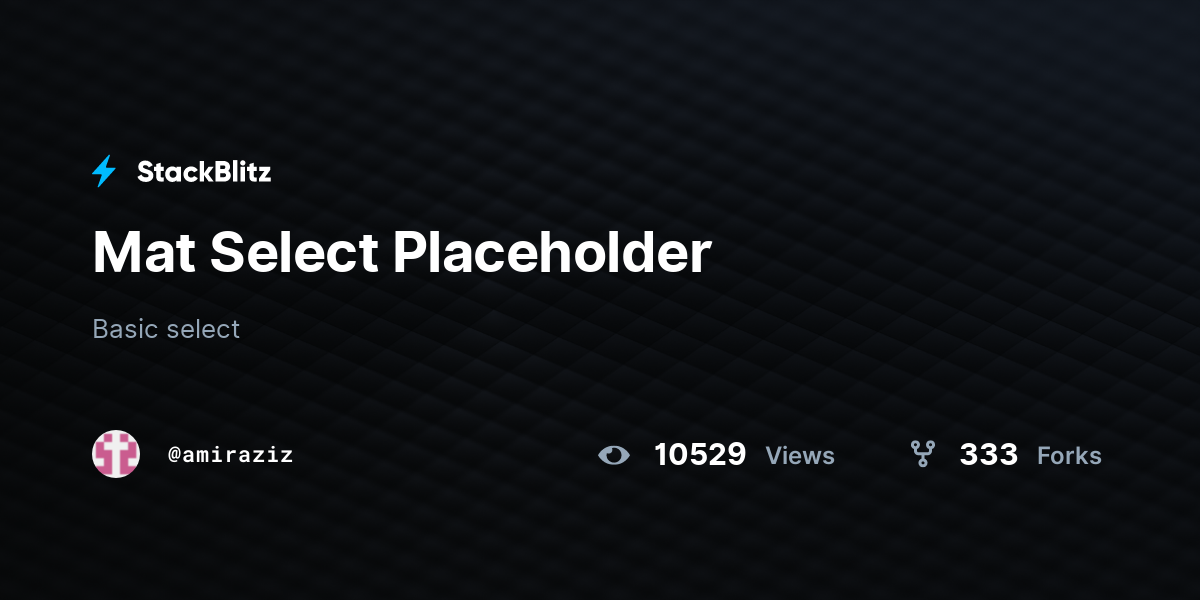Viewport: 1200px width, 600px height.
Task: Select the Mat Select Placeholder title
Action: 401,253
